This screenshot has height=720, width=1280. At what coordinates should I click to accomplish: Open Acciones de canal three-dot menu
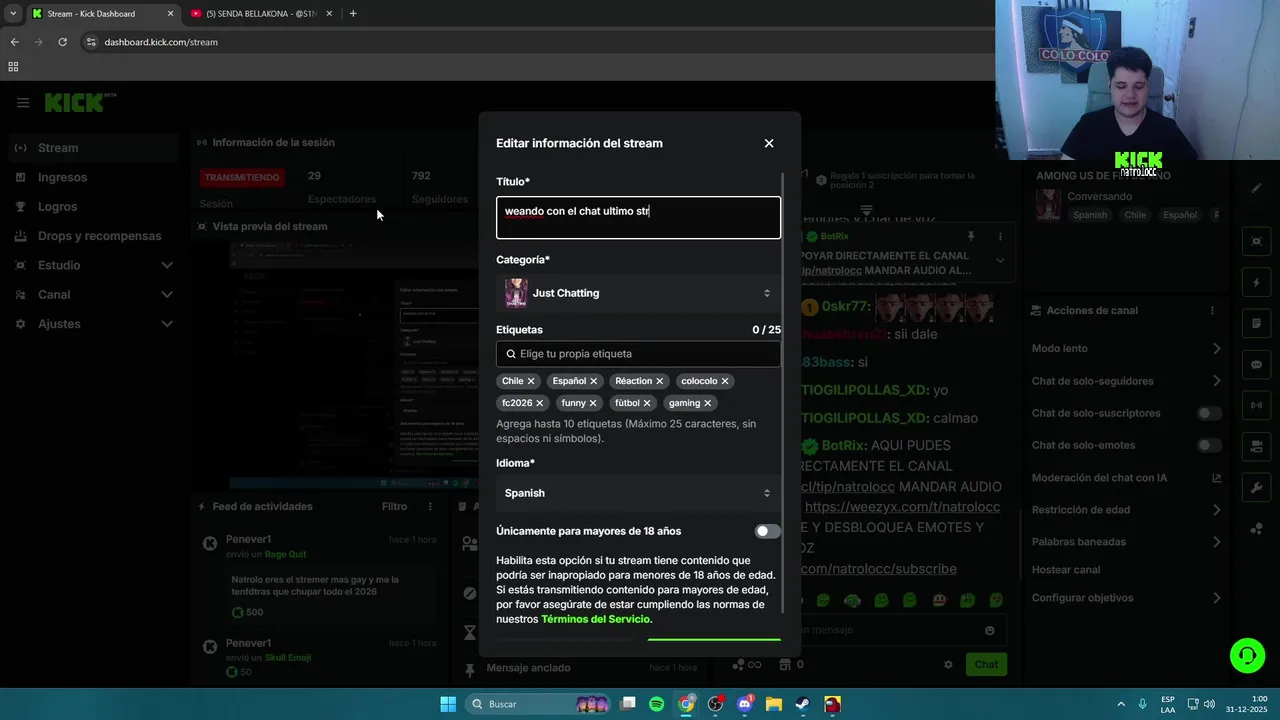tap(1213, 311)
